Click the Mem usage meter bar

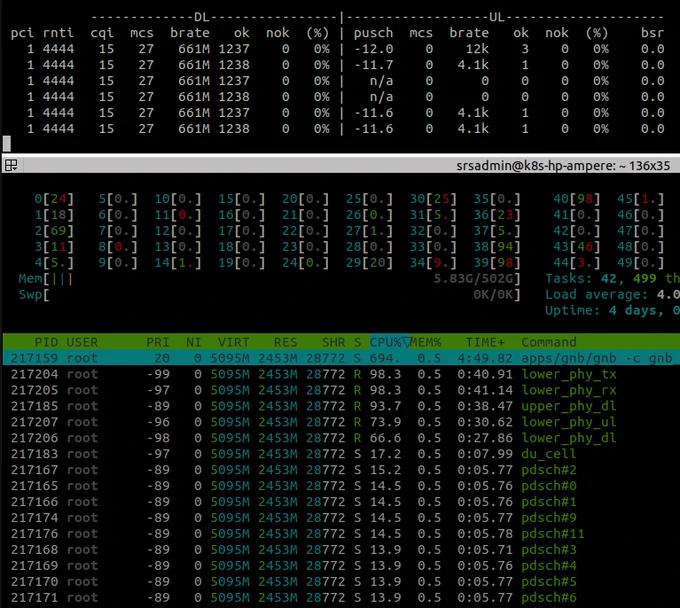[x=269, y=278]
